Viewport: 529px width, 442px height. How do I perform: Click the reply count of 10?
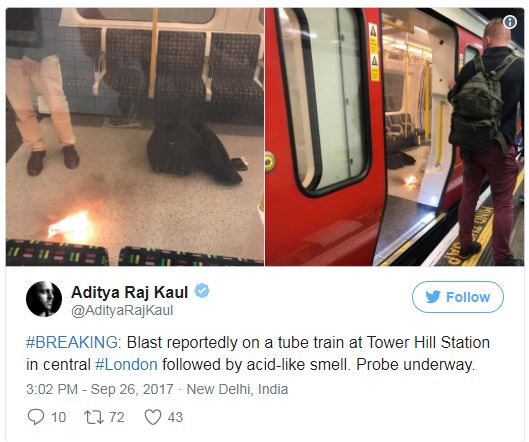click(58, 417)
